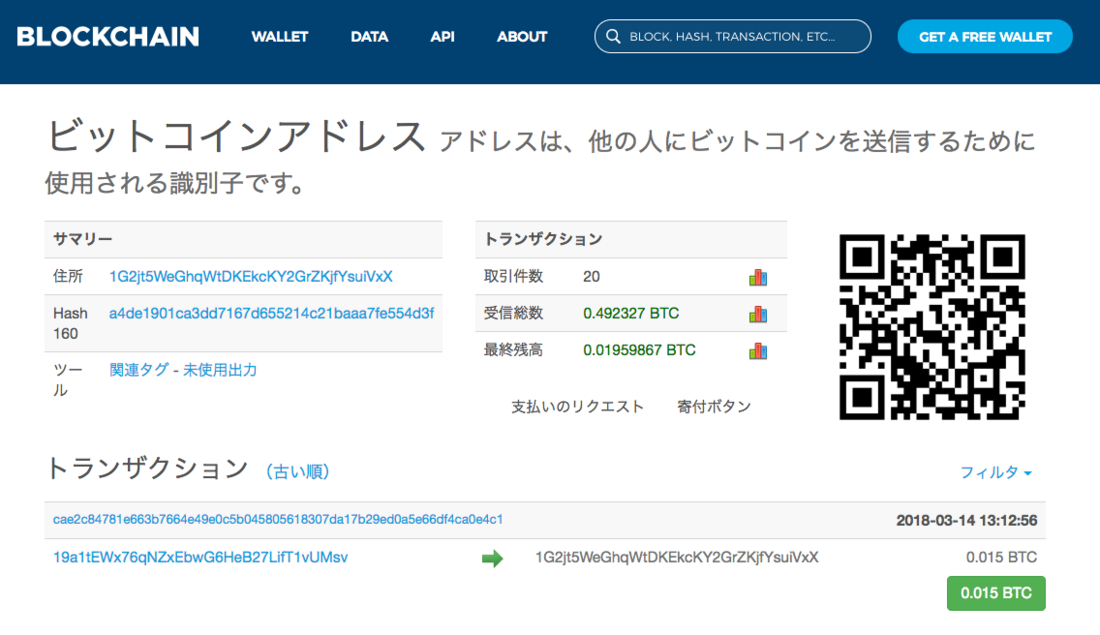Click the transaction count value 20
Screen dimensions: 1100x635
click(591, 277)
